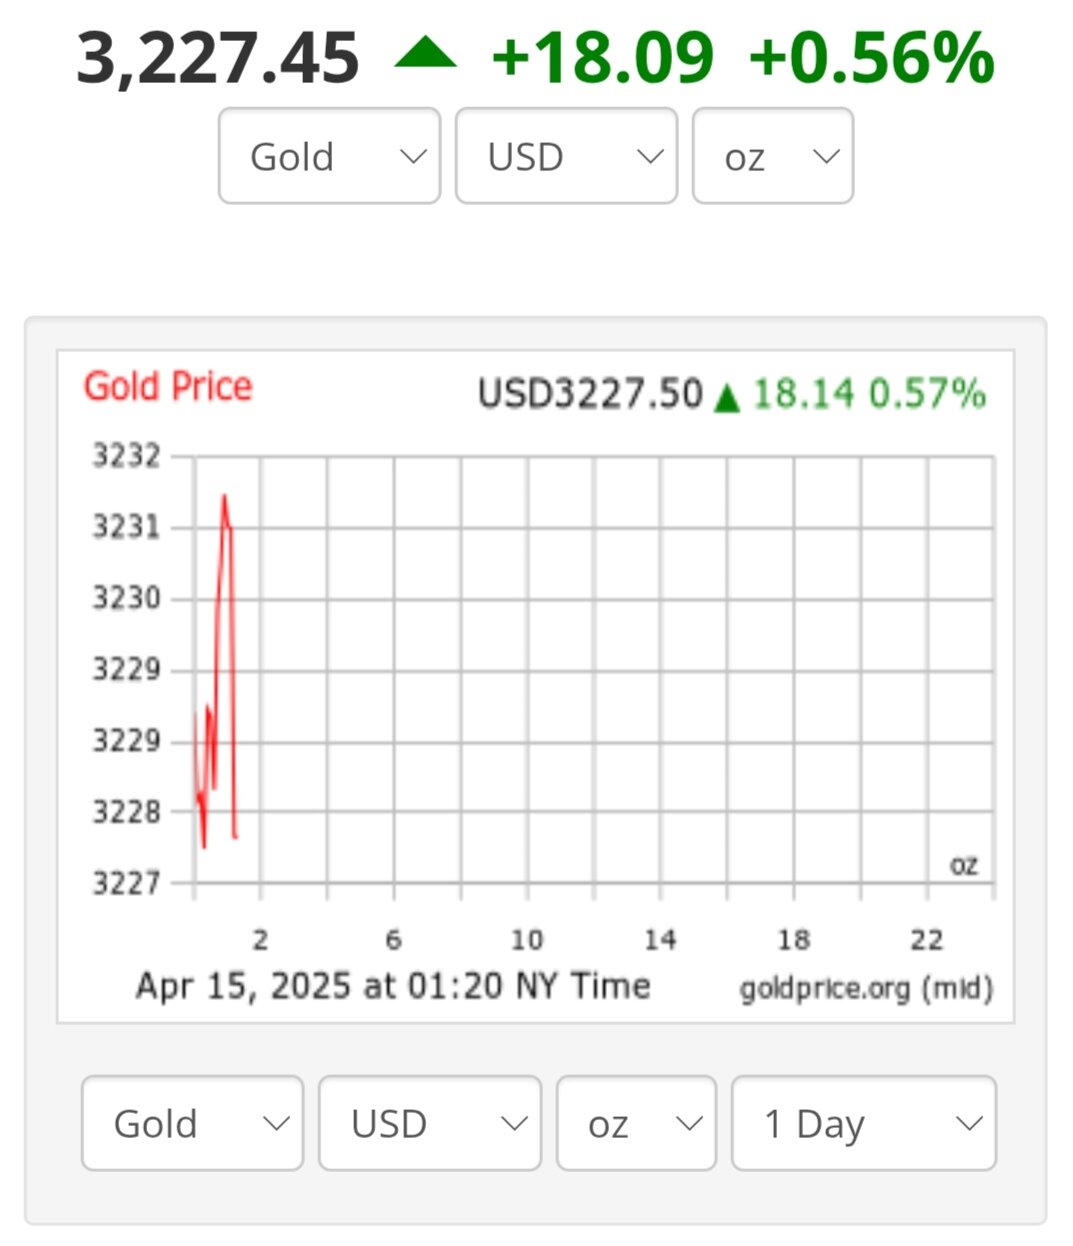Expand the top oz unit dropdown

click(x=772, y=156)
